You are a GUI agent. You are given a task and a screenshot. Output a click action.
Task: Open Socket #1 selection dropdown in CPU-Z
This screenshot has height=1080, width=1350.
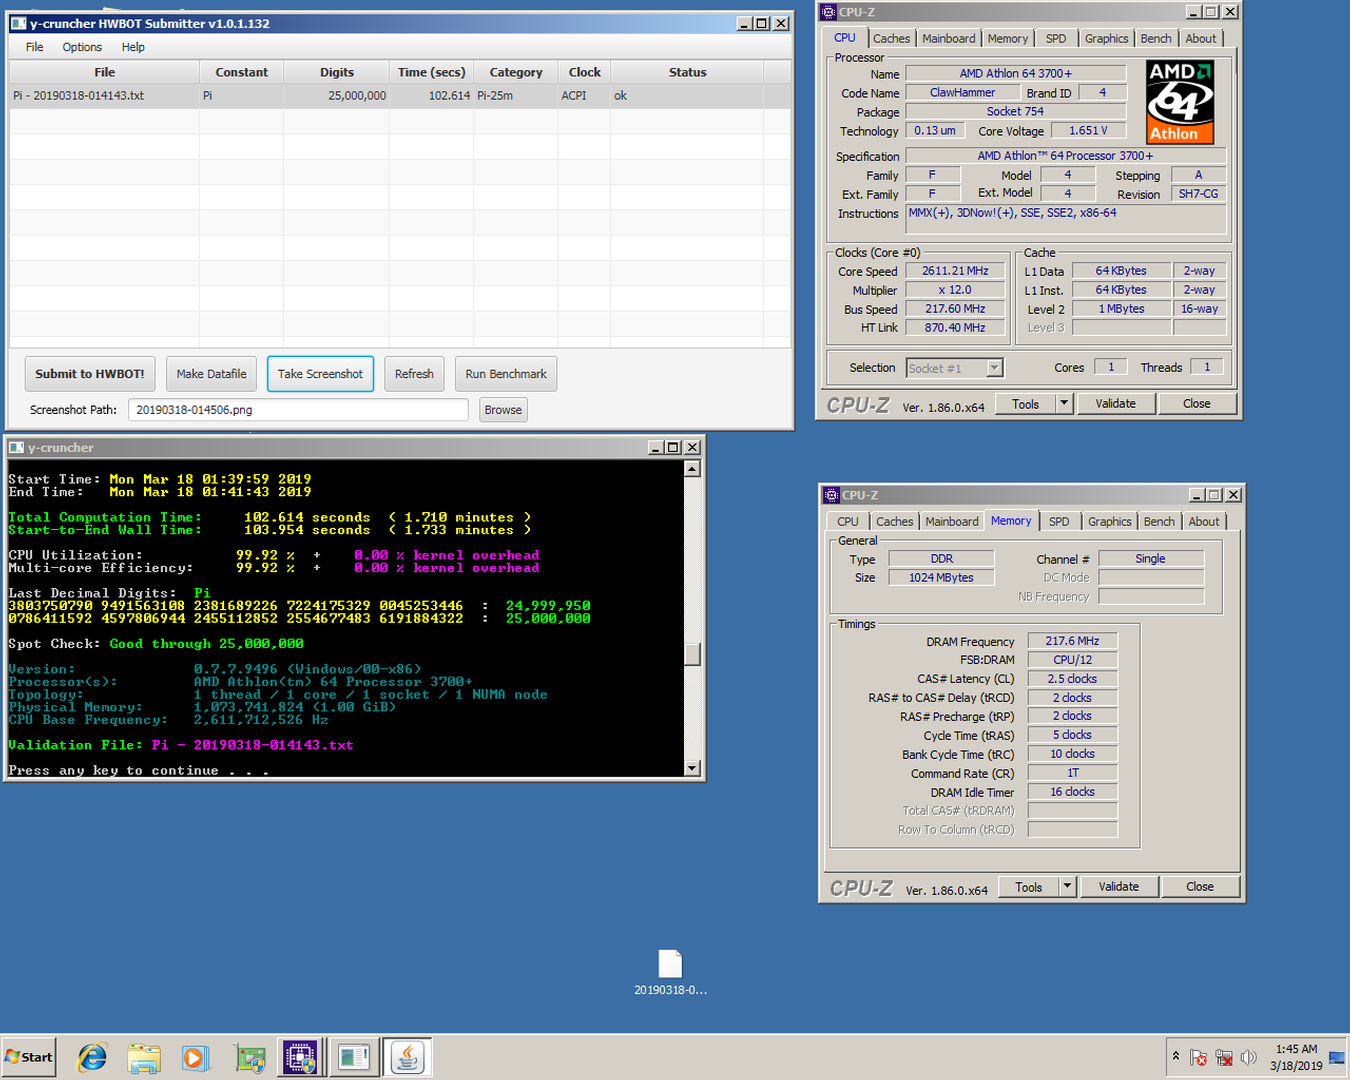point(954,368)
